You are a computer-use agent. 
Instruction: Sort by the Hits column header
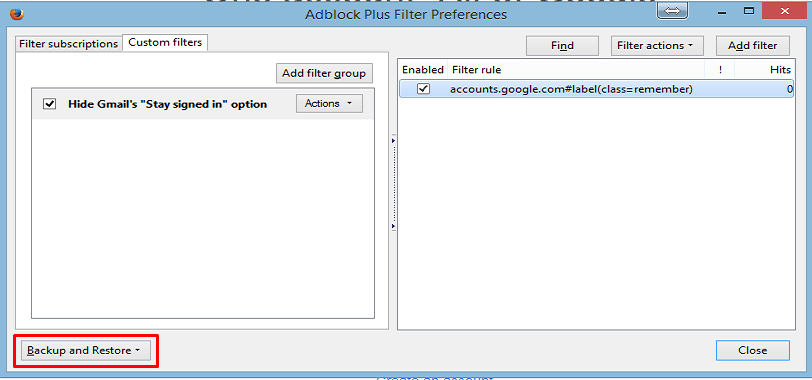(x=764, y=69)
